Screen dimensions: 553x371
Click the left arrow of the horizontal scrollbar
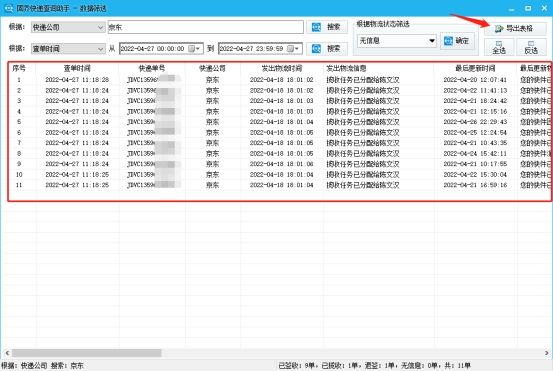point(7,353)
